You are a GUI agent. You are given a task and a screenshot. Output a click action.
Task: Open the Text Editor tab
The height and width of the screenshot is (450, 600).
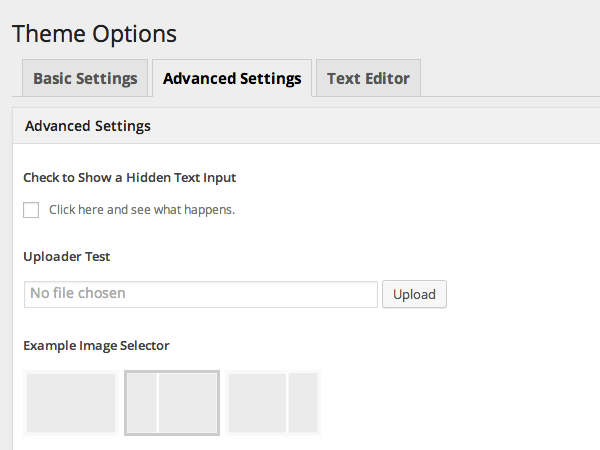[368, 79]
